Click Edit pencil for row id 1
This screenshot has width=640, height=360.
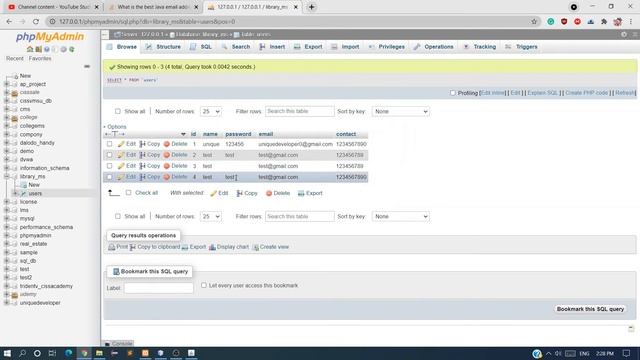point(127,144)
